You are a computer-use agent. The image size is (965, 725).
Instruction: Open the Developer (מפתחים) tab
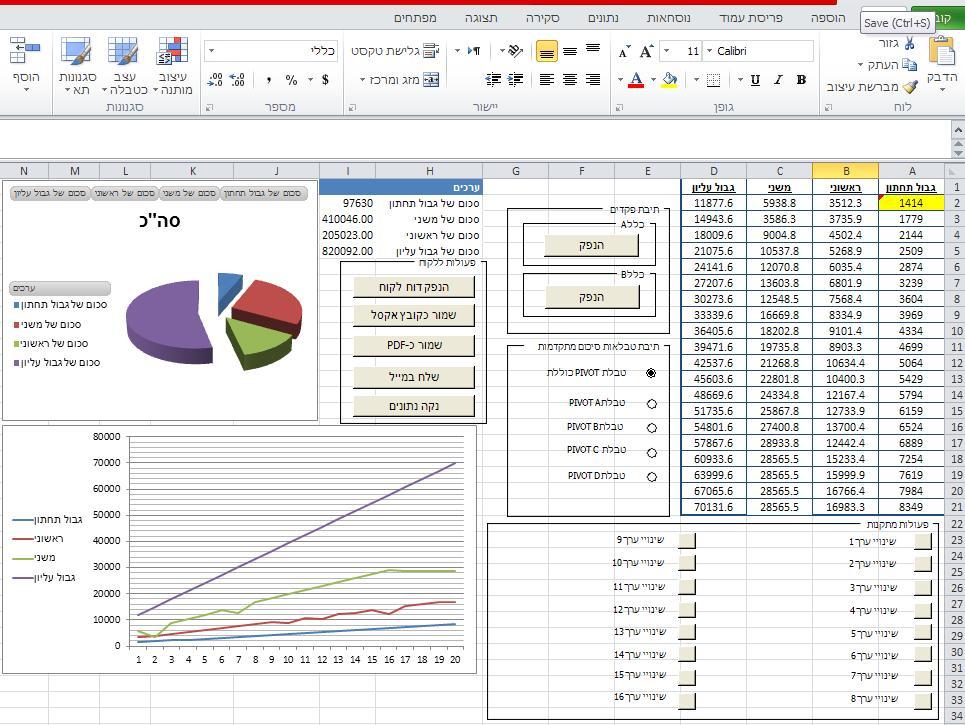pos(415,18)
